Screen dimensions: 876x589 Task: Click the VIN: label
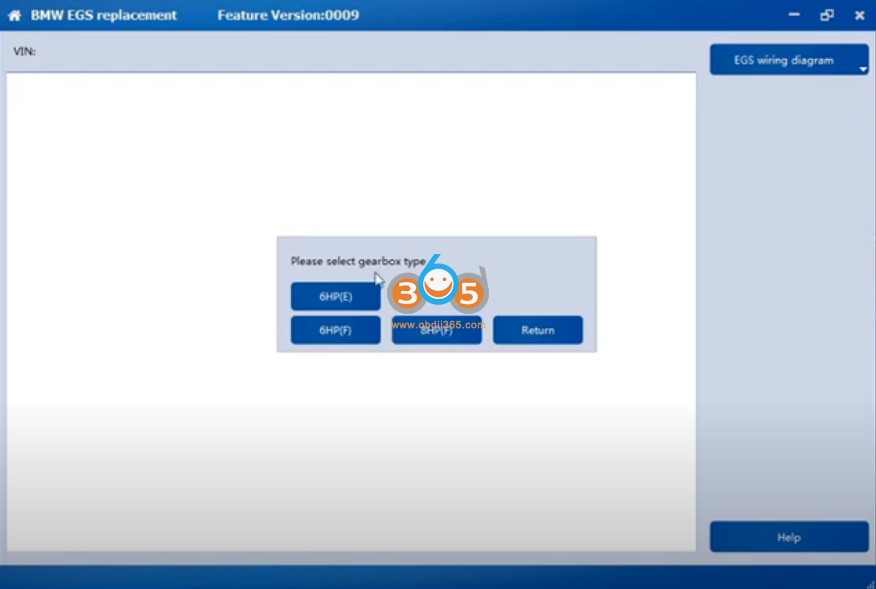[24, 51]
